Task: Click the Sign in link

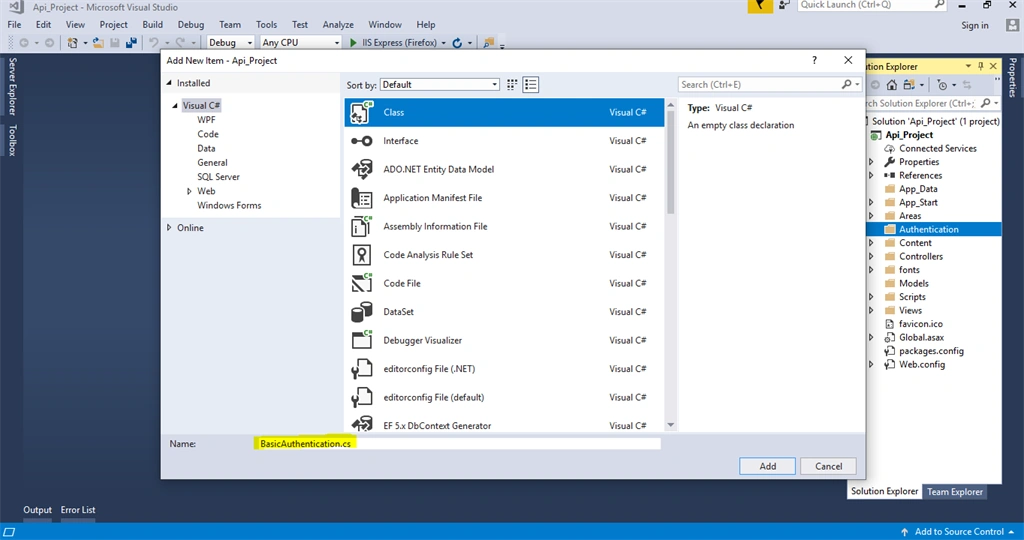Action: (x=974, y=25)
